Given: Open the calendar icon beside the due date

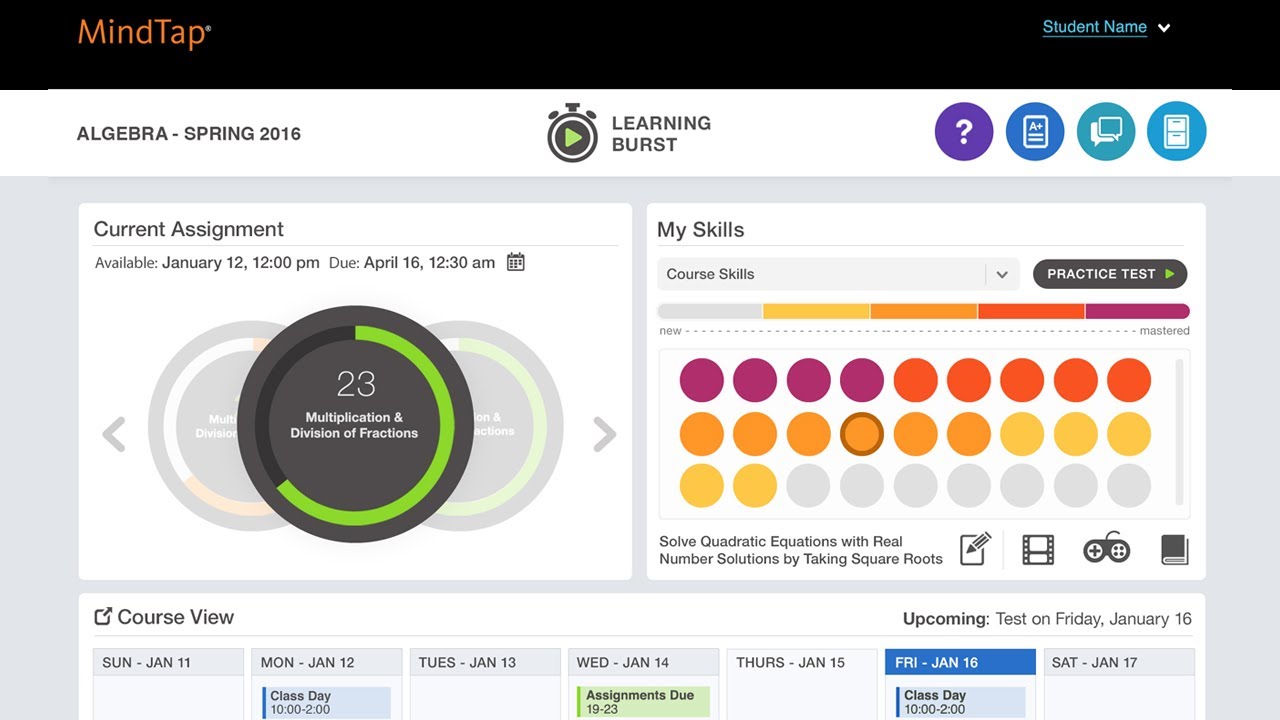Looking at the screenshot, I should 516,262.
